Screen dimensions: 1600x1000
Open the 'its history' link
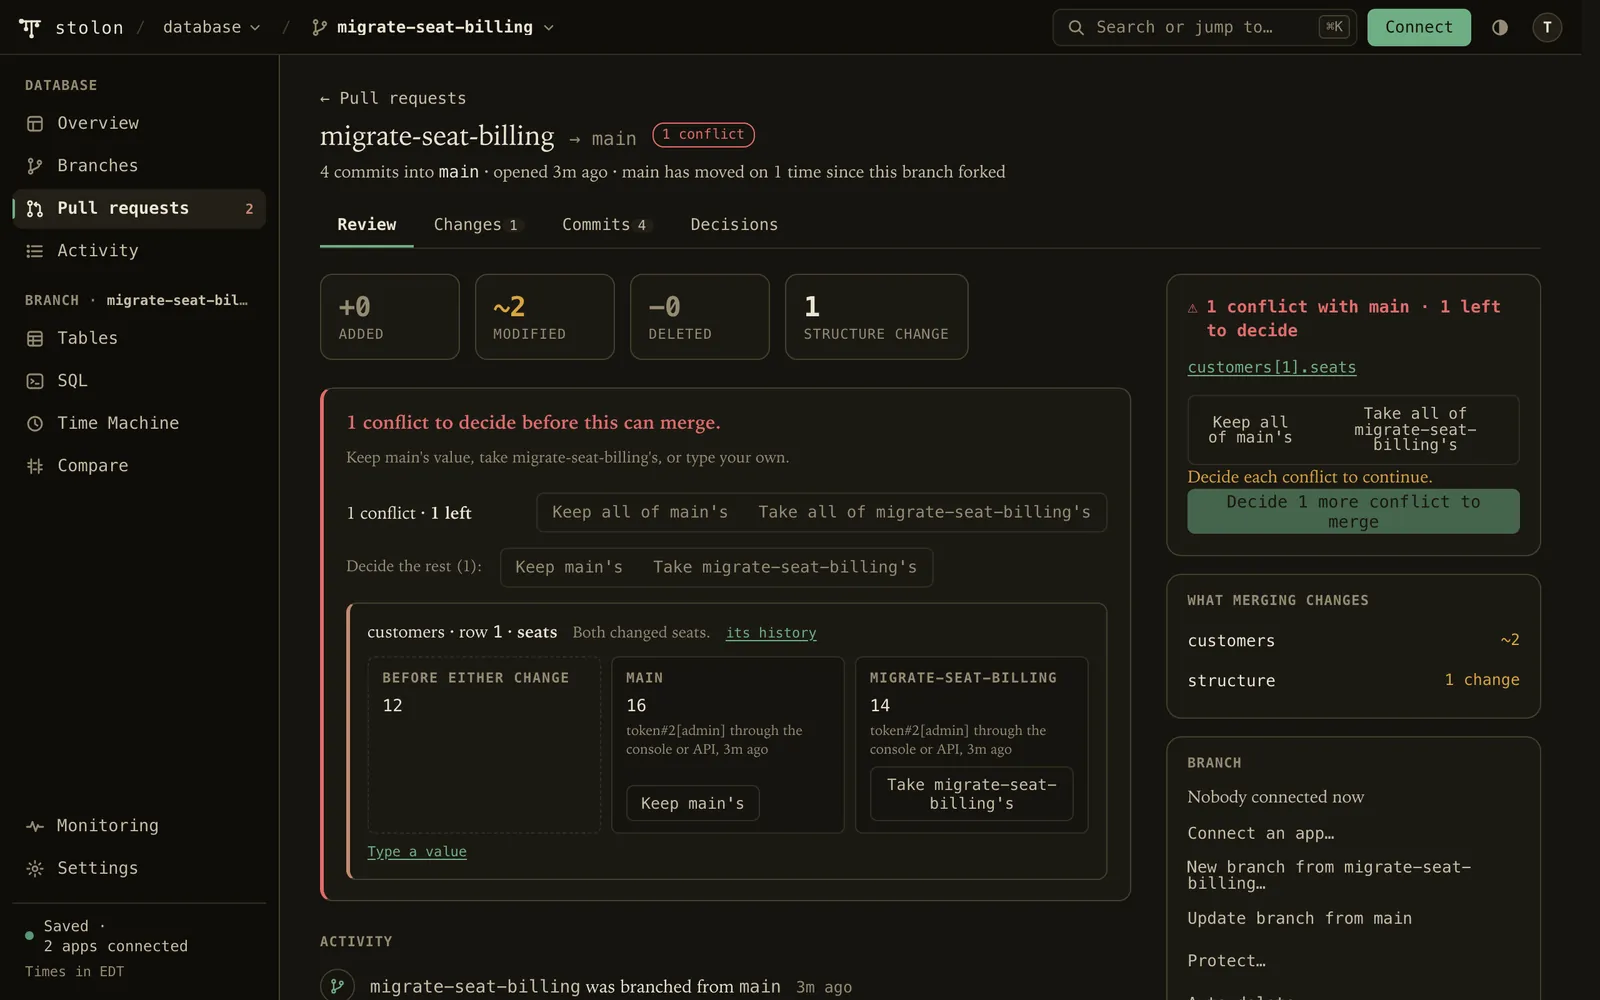click(x=771, y=633)
